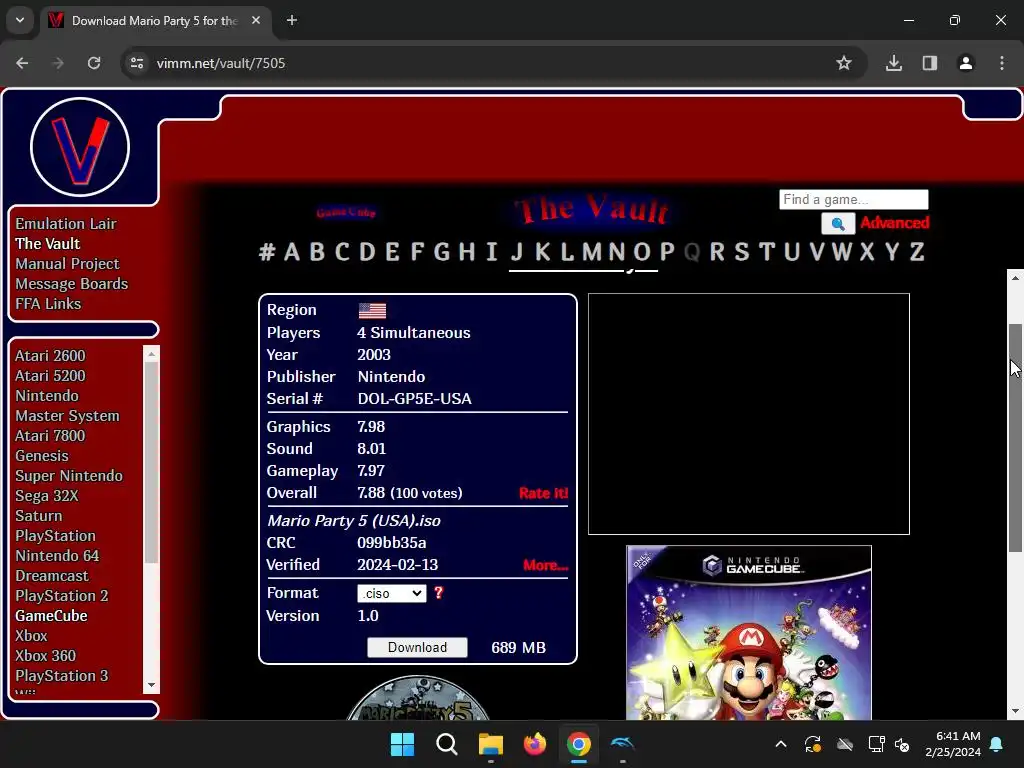
Task: Browse games starting with letter M
Action: pyautogui.click(x=592, y=251)
